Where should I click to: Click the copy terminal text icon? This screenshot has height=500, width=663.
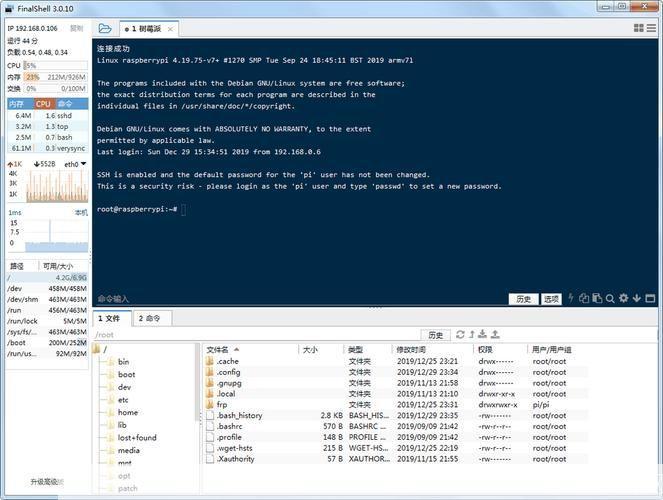click(584, 298)
